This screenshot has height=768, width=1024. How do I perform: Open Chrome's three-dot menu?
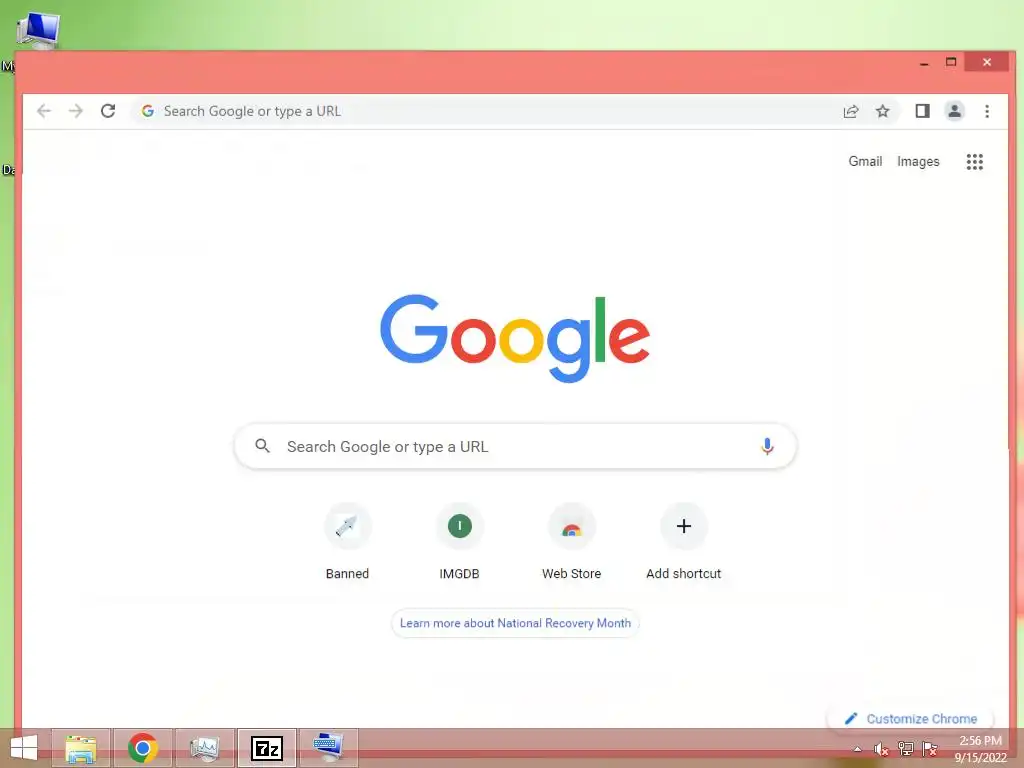point(987,111)
